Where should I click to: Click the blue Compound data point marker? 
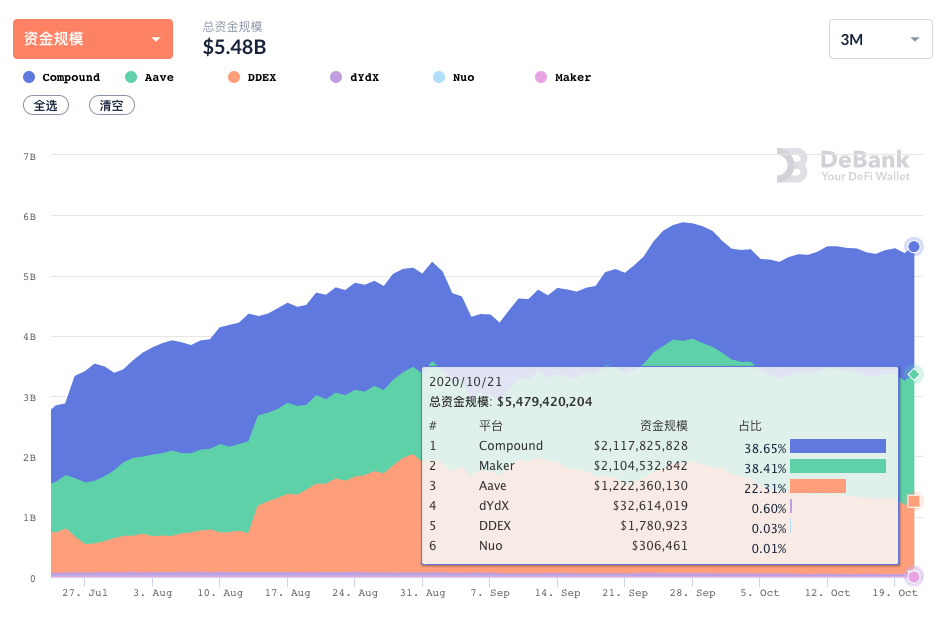pos(914,247)
